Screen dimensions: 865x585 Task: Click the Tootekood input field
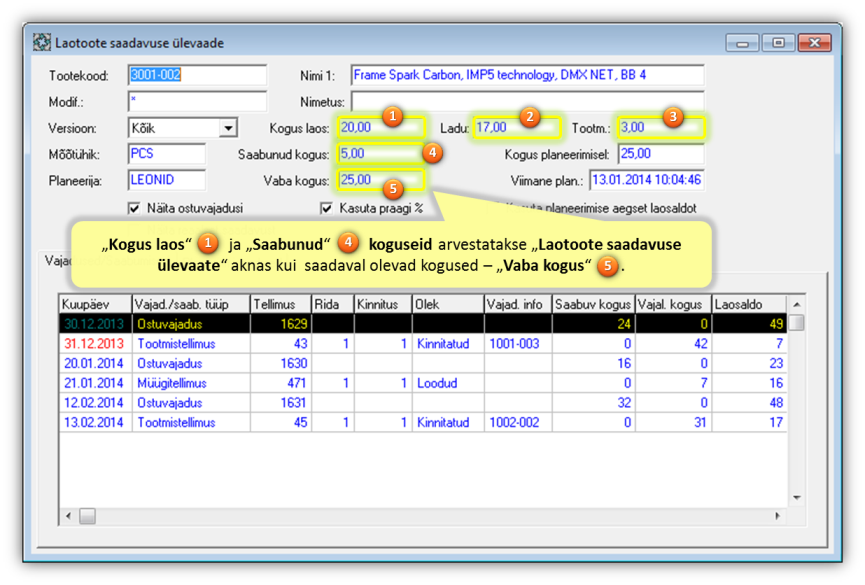pyautogui.click(x=197, y=75)
